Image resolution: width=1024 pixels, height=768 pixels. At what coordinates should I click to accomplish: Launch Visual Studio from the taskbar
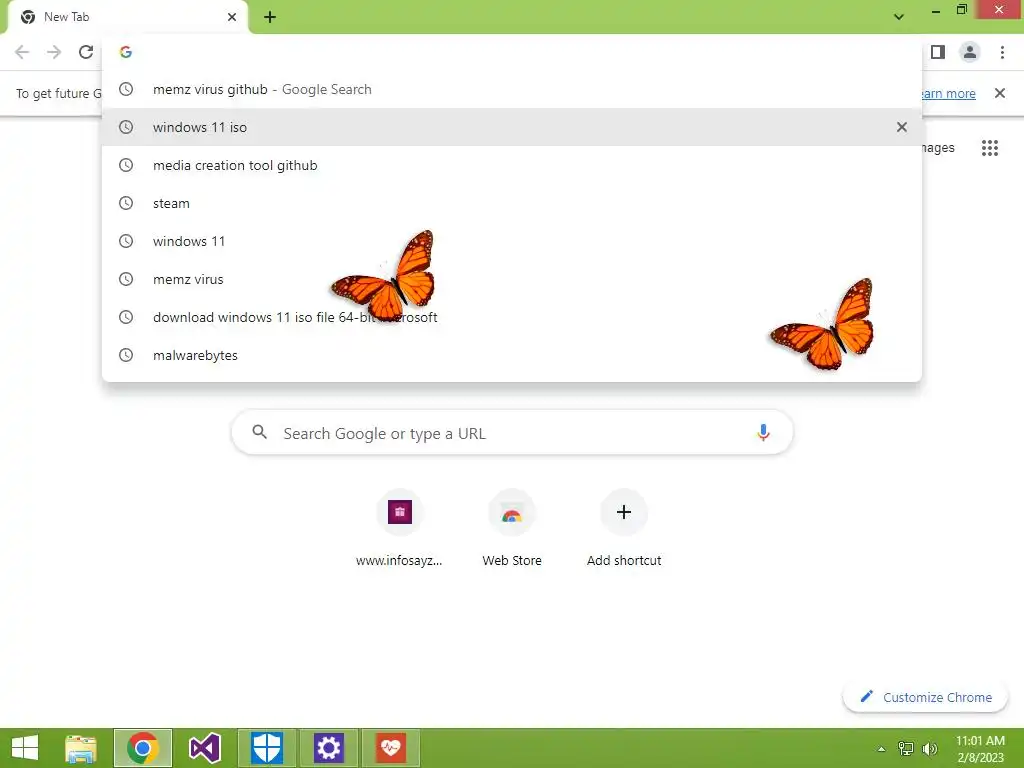tap(204, 748)
